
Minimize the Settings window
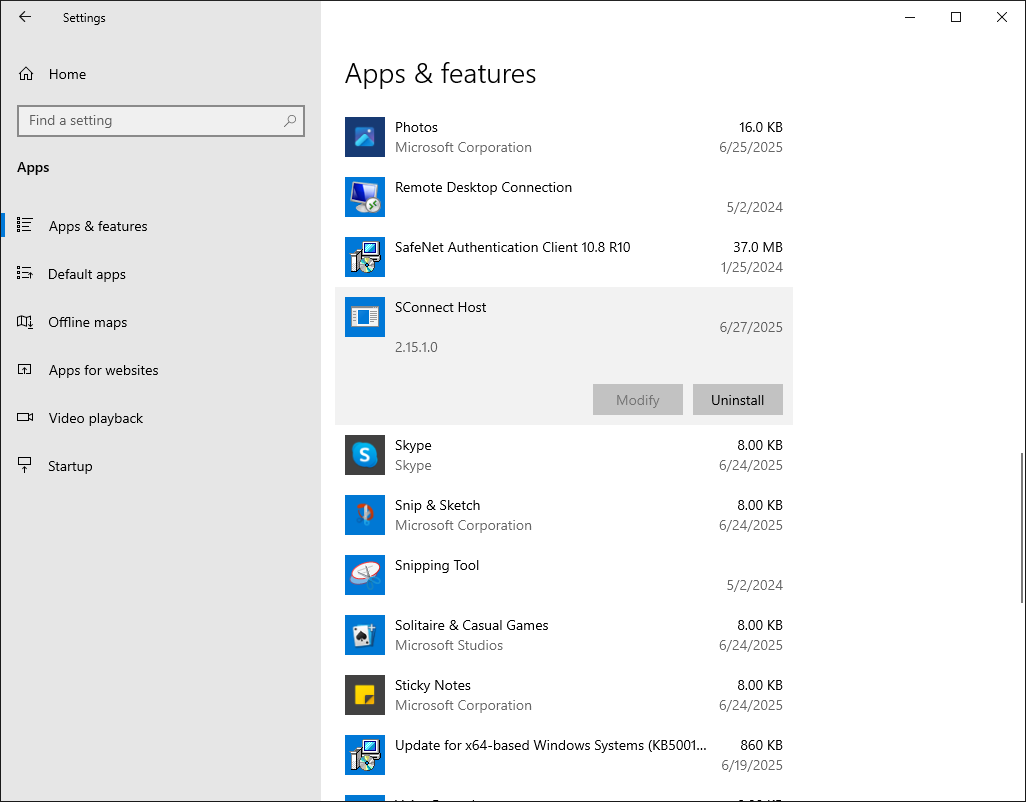[x=910, y=17]
